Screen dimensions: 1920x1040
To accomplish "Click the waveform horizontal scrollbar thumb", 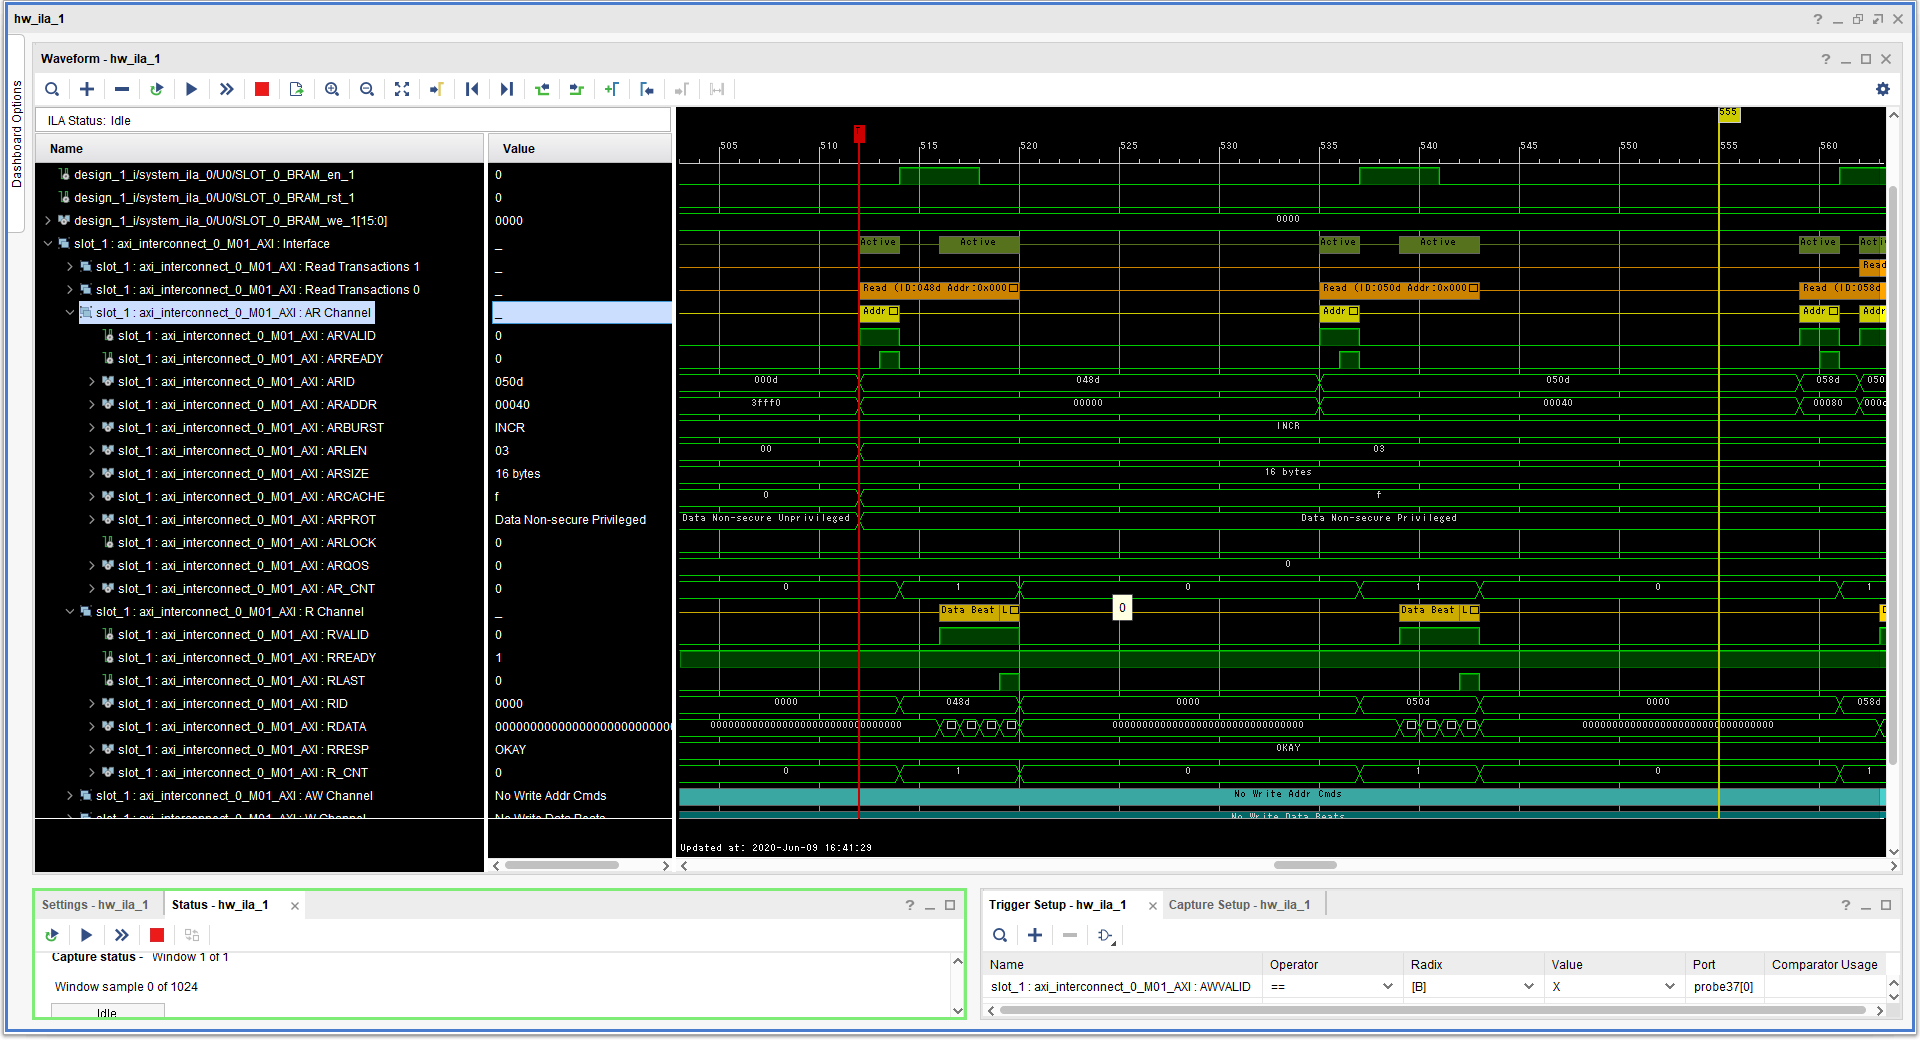I will tap(1305, 865).
